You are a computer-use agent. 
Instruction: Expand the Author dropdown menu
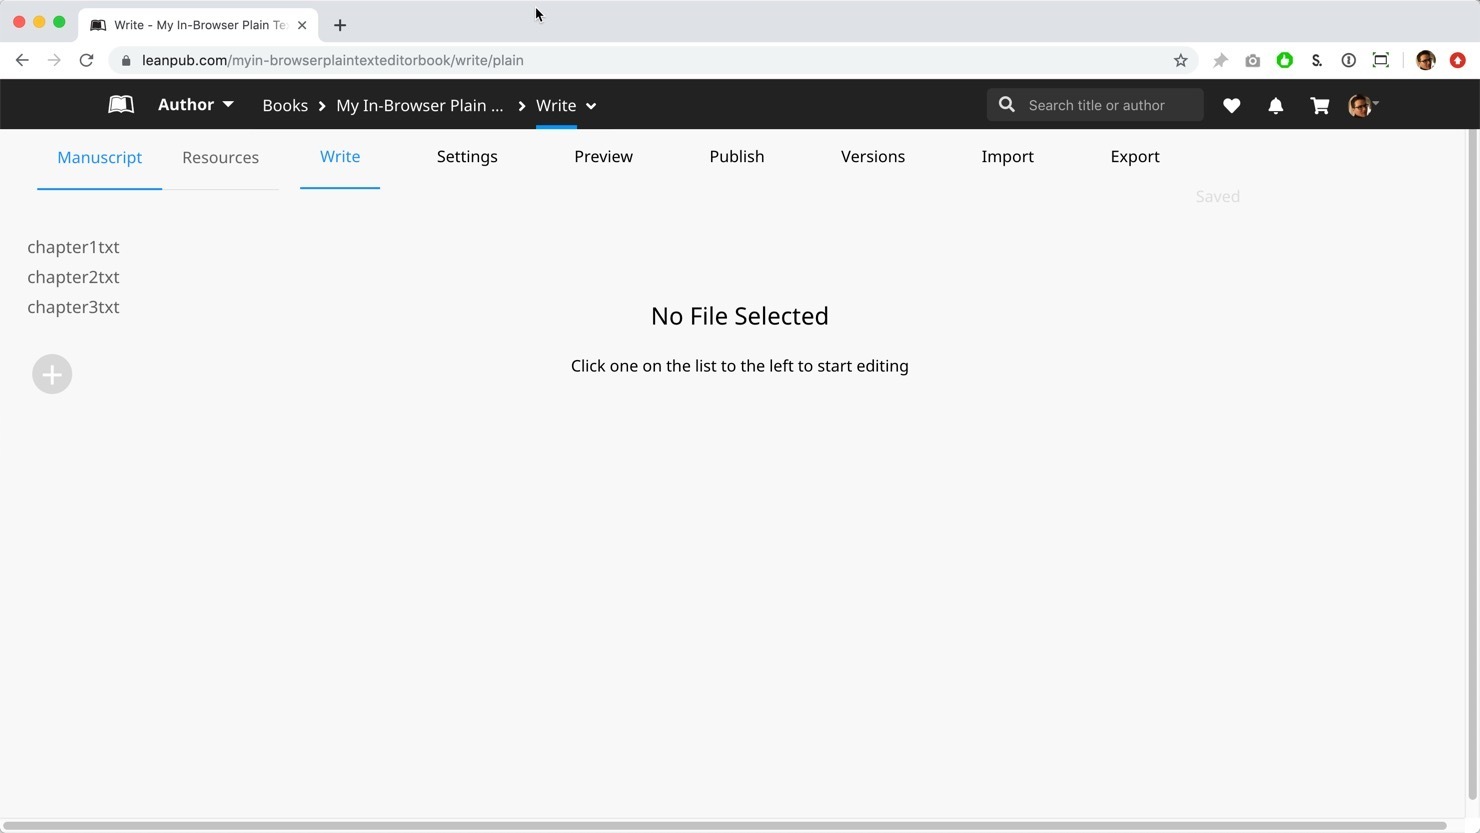pyautogui.click(x=196, y=105)
